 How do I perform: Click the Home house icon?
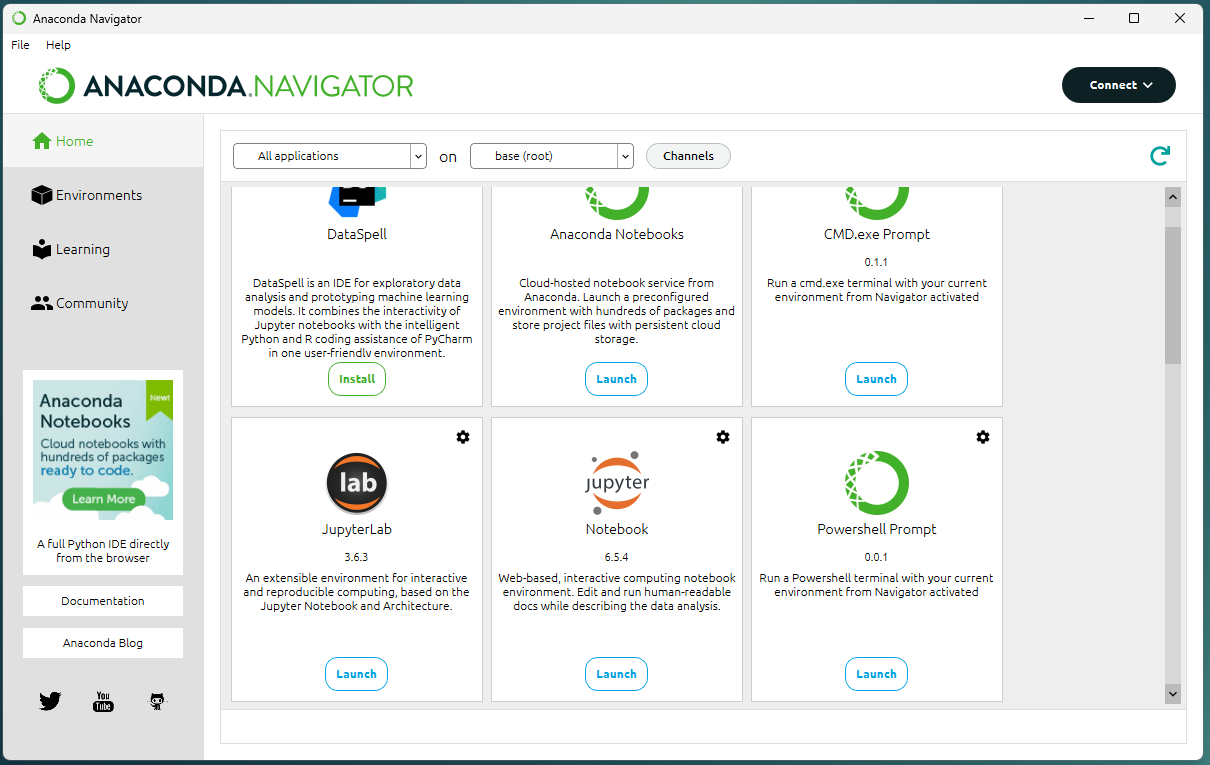[x=42, y=141]
